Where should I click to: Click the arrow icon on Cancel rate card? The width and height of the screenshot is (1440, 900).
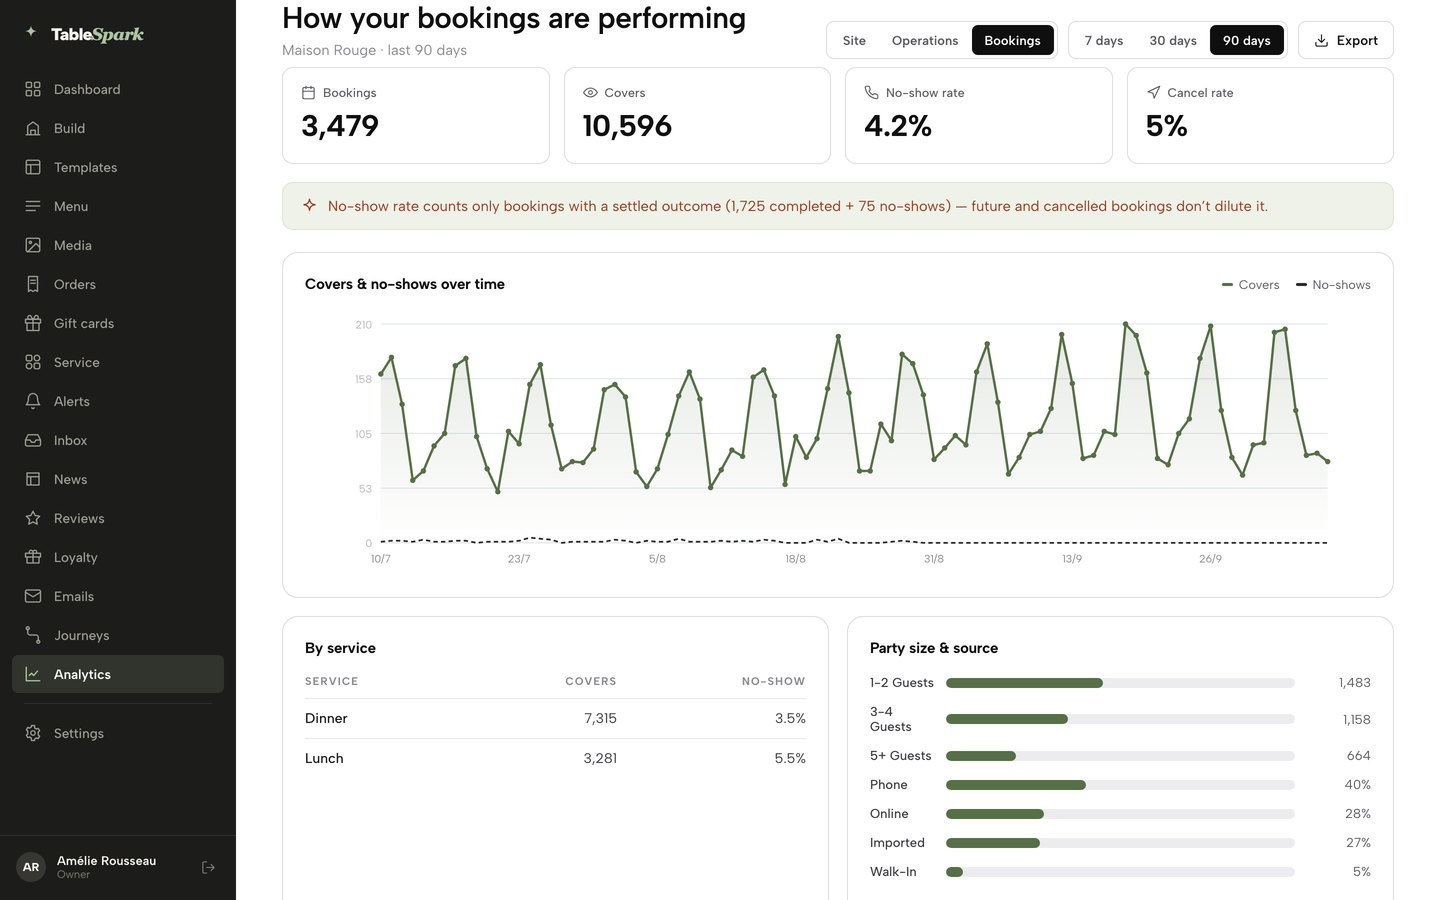coord(1153,93)
